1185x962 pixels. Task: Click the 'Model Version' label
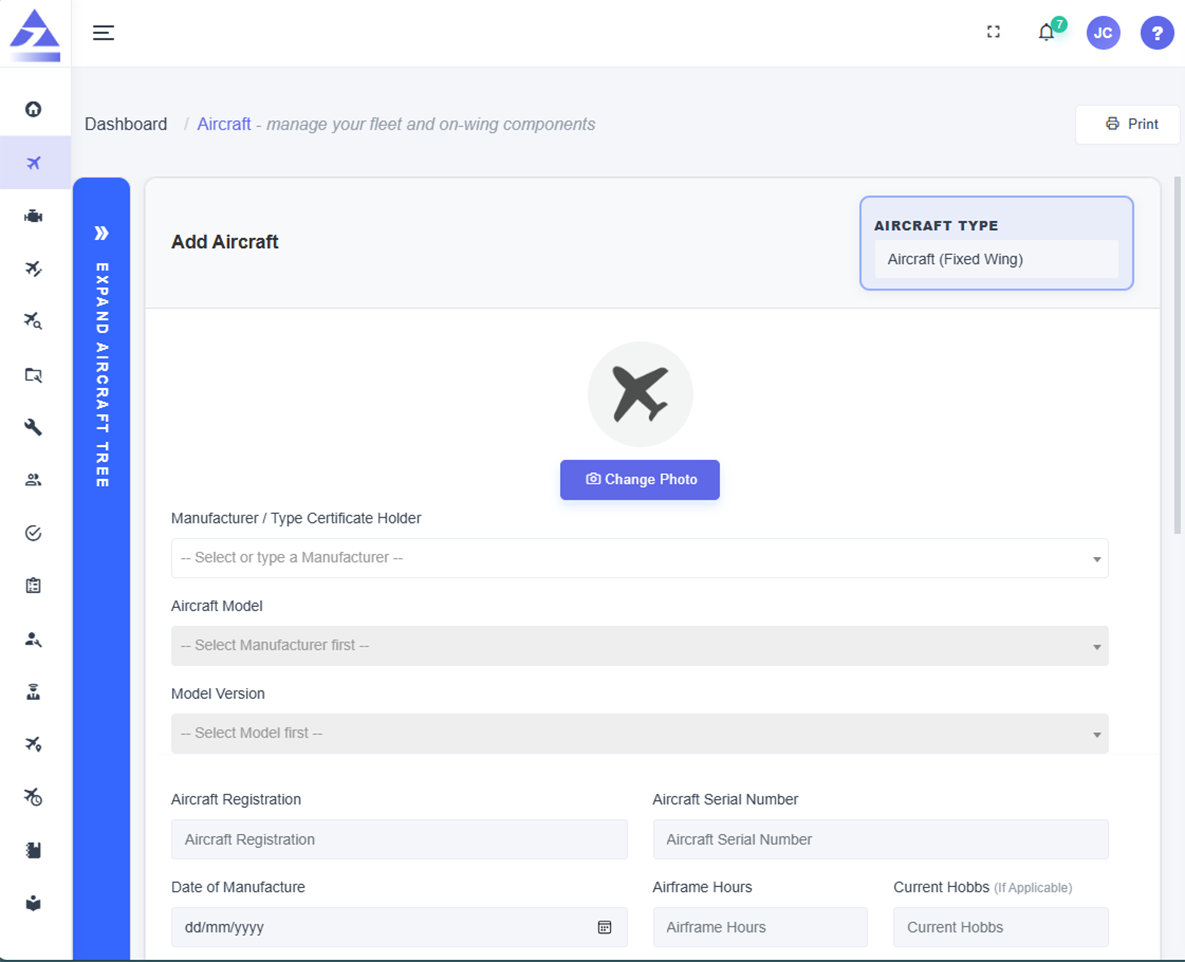coord(218,694)
